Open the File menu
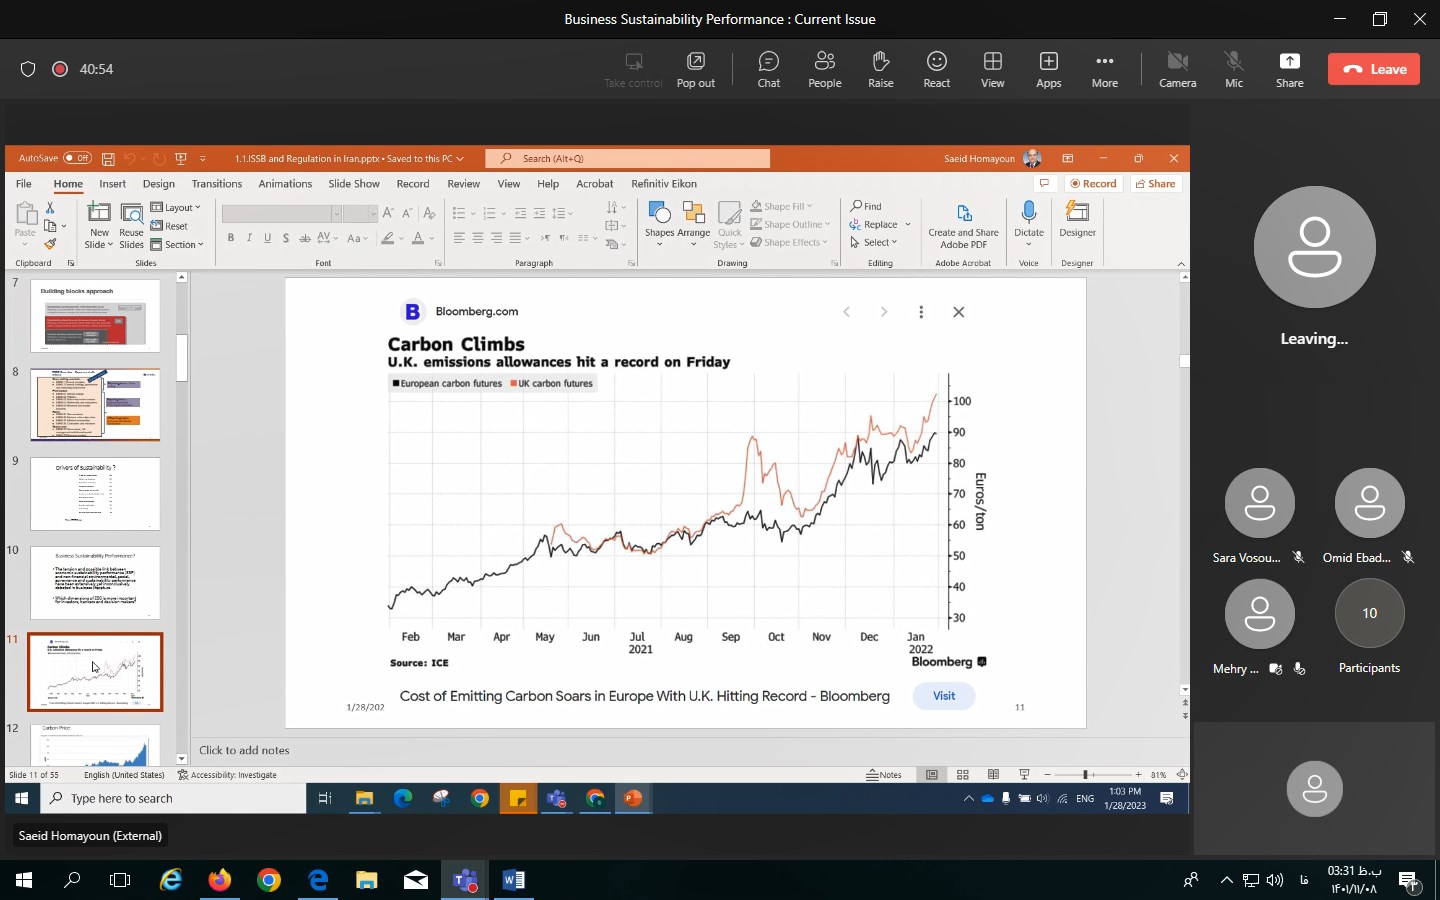The image size is (1440, 900). tap(24, 184)
